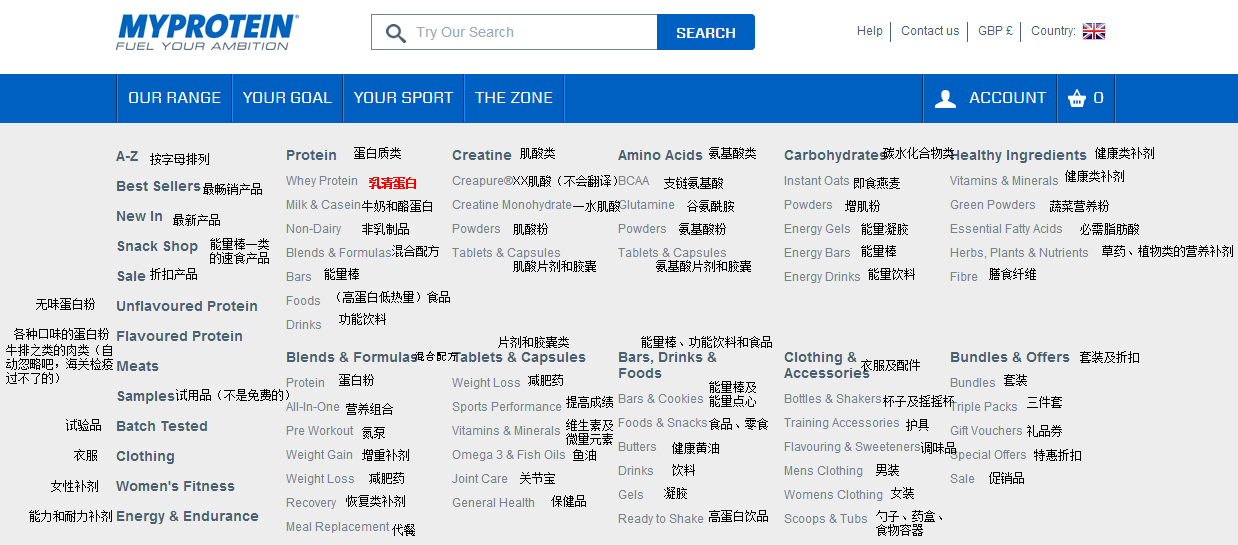
Task: Click the Scoops & Tubs link
Action: coord(826,519)
